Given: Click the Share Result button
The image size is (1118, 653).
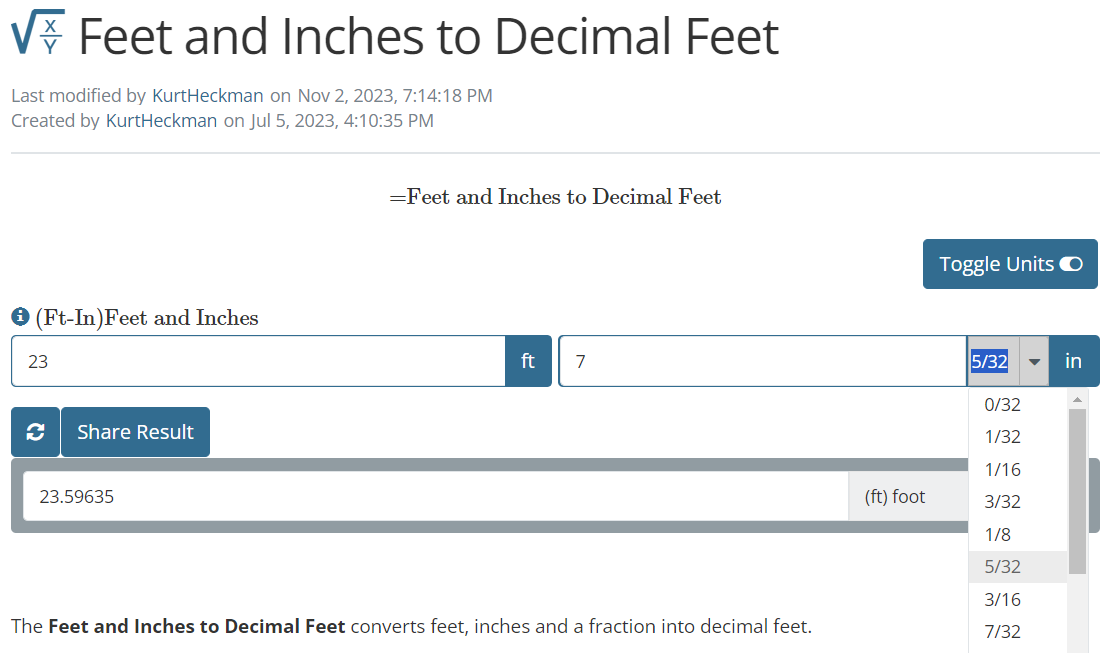Looking at the screenshot, I should (x=135, y=432).
